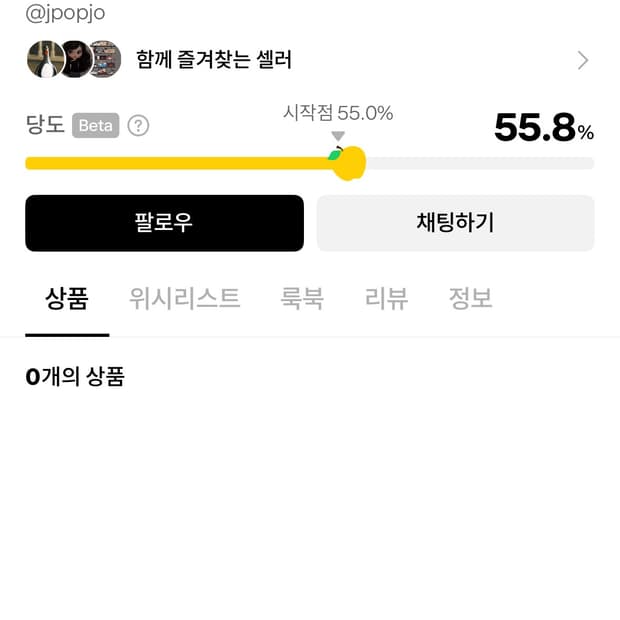Expand the 함께 즐겨찾는 셀러 chevron arrow
The image size is (620, 620).
click(583, 60)
